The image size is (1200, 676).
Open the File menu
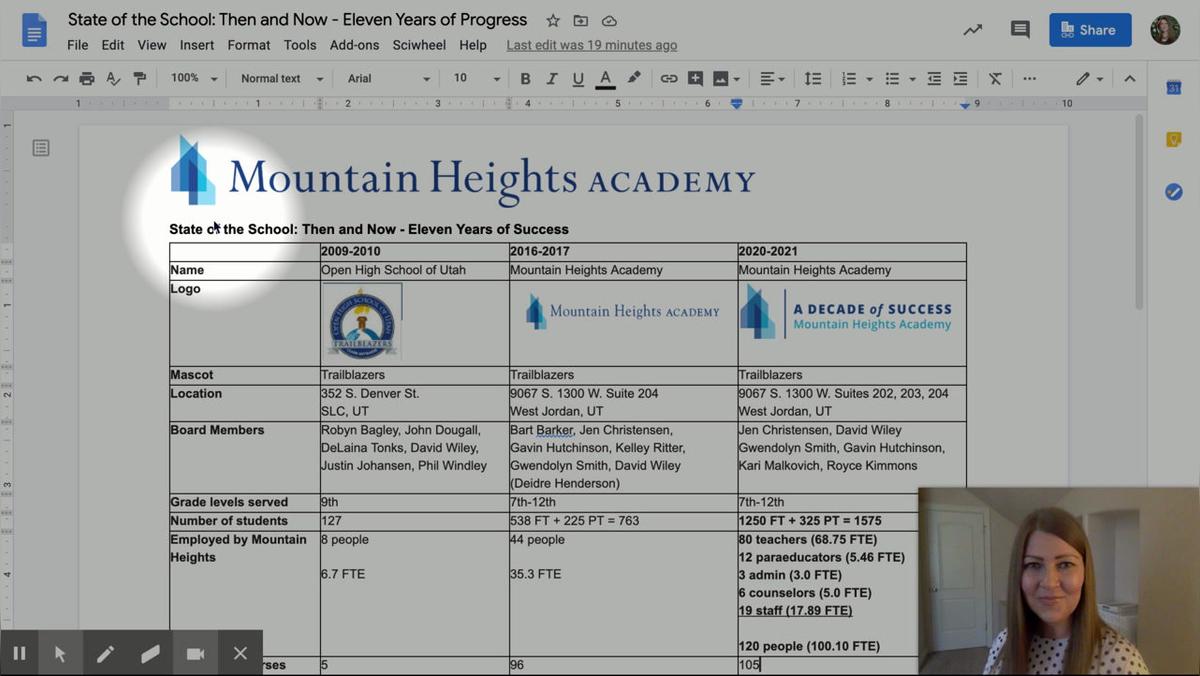click(77, 45)
